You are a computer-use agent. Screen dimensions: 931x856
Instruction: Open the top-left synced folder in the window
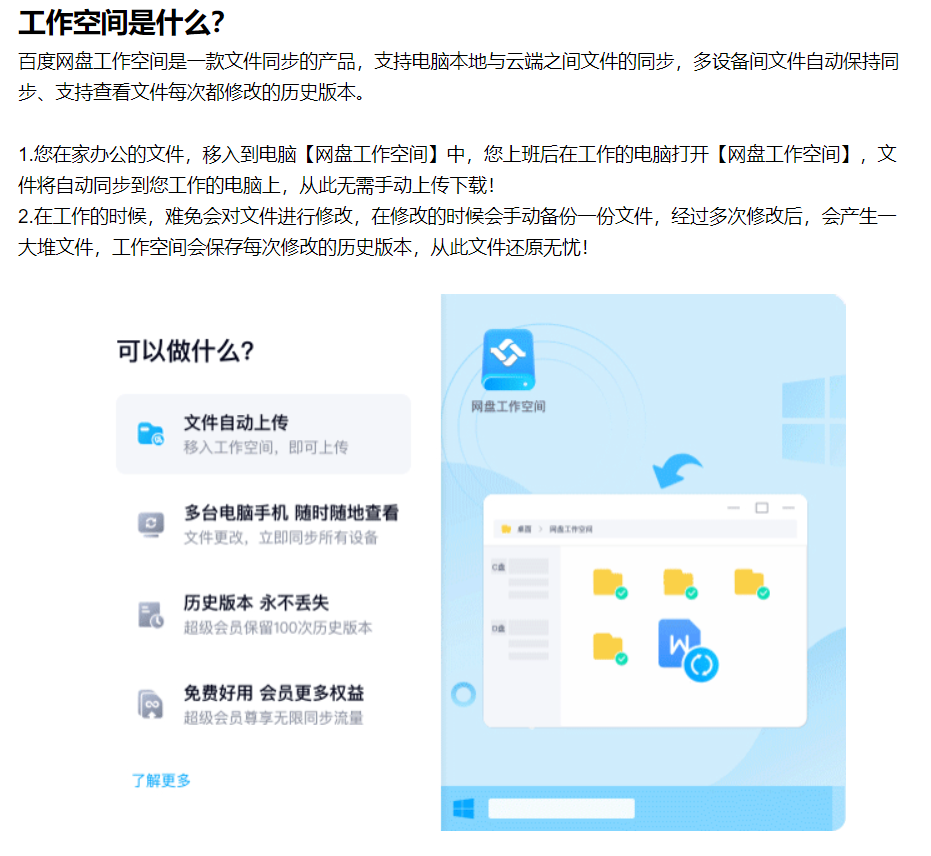click(x=608, y=583)
